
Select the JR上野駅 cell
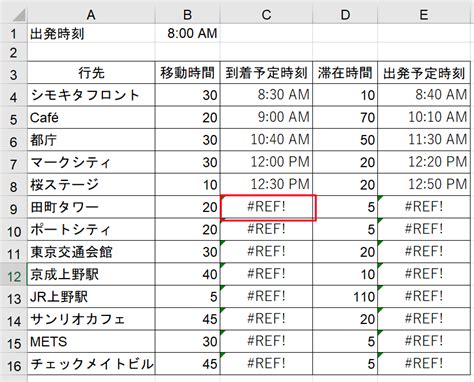tap(91, 297)
